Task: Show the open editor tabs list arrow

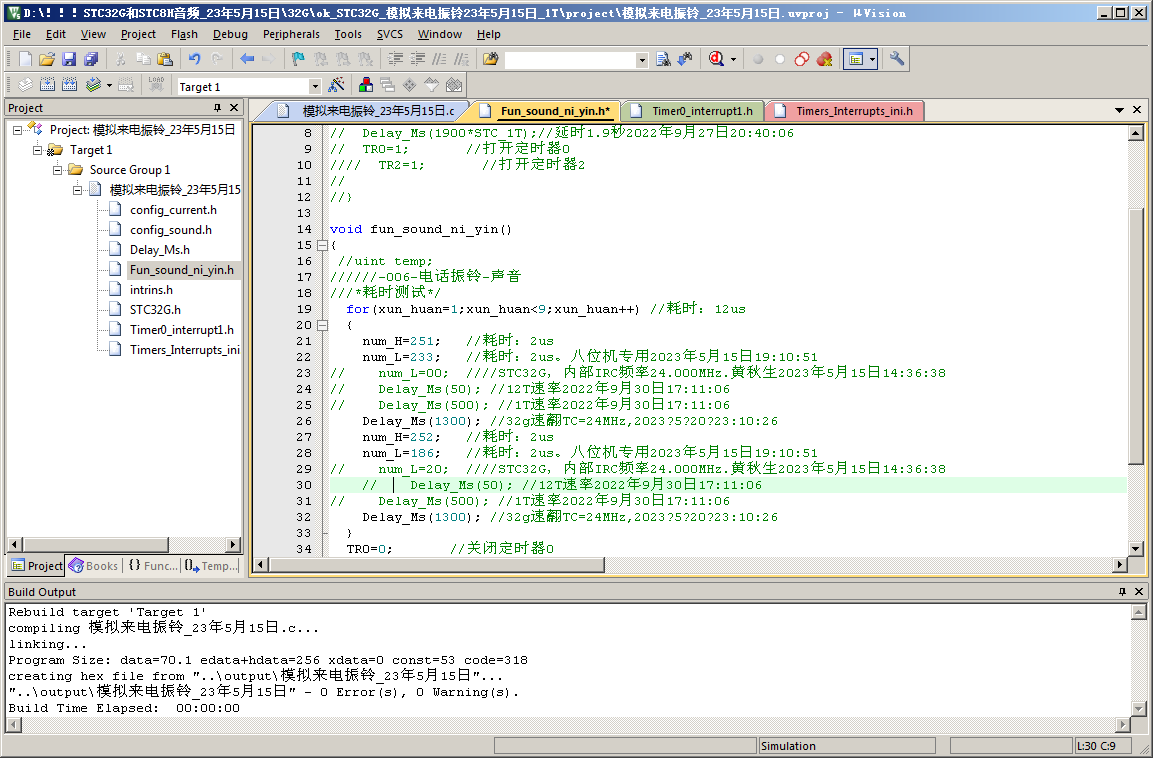Action: (x=1119, y=110)
